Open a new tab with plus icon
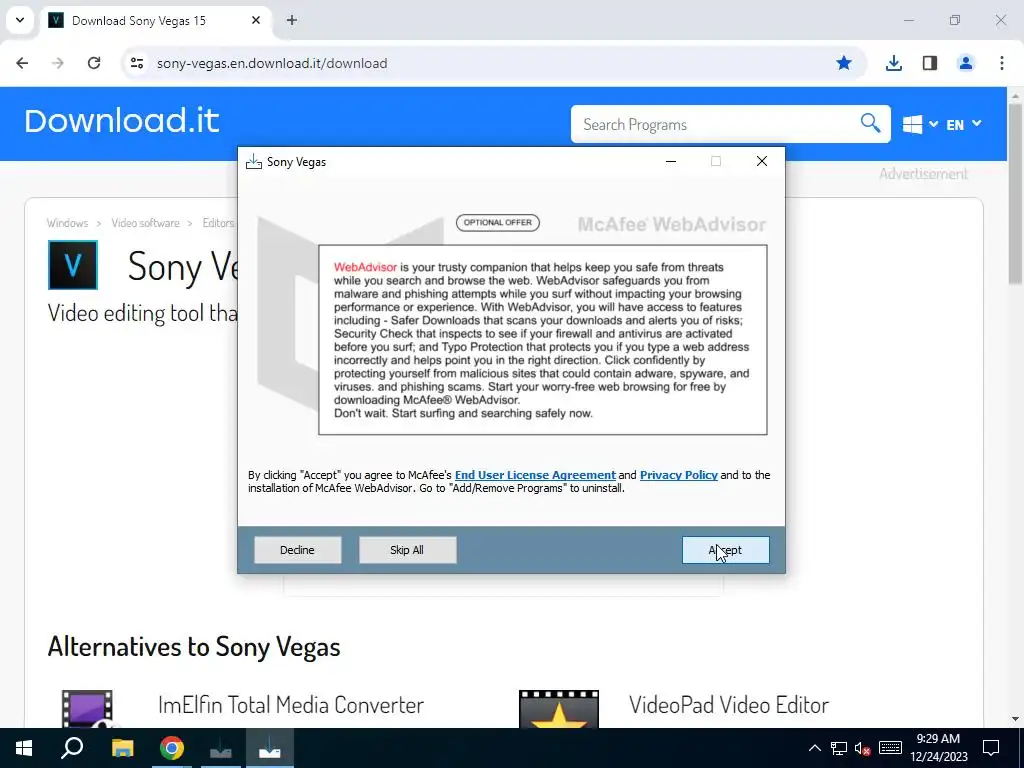Screen dimensions: 1024x768 (292, 20)
